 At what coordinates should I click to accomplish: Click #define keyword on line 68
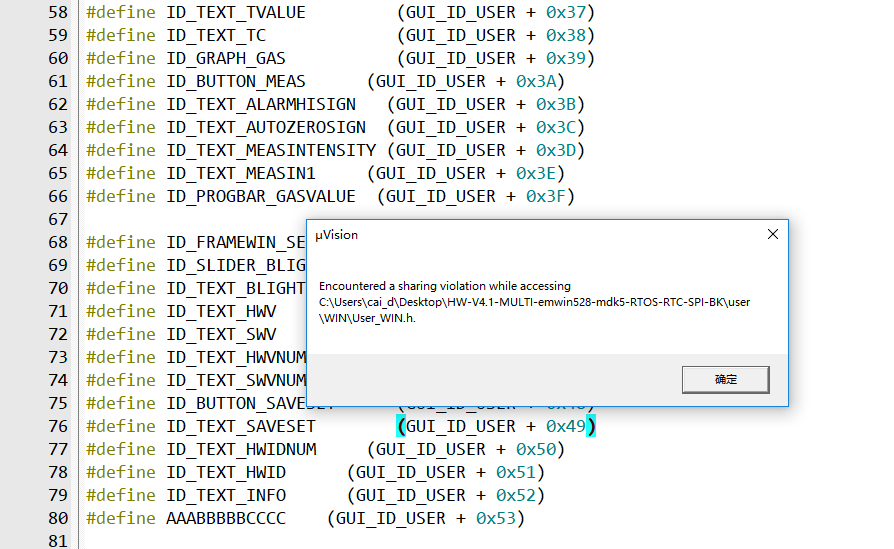(x=120, y=242)
